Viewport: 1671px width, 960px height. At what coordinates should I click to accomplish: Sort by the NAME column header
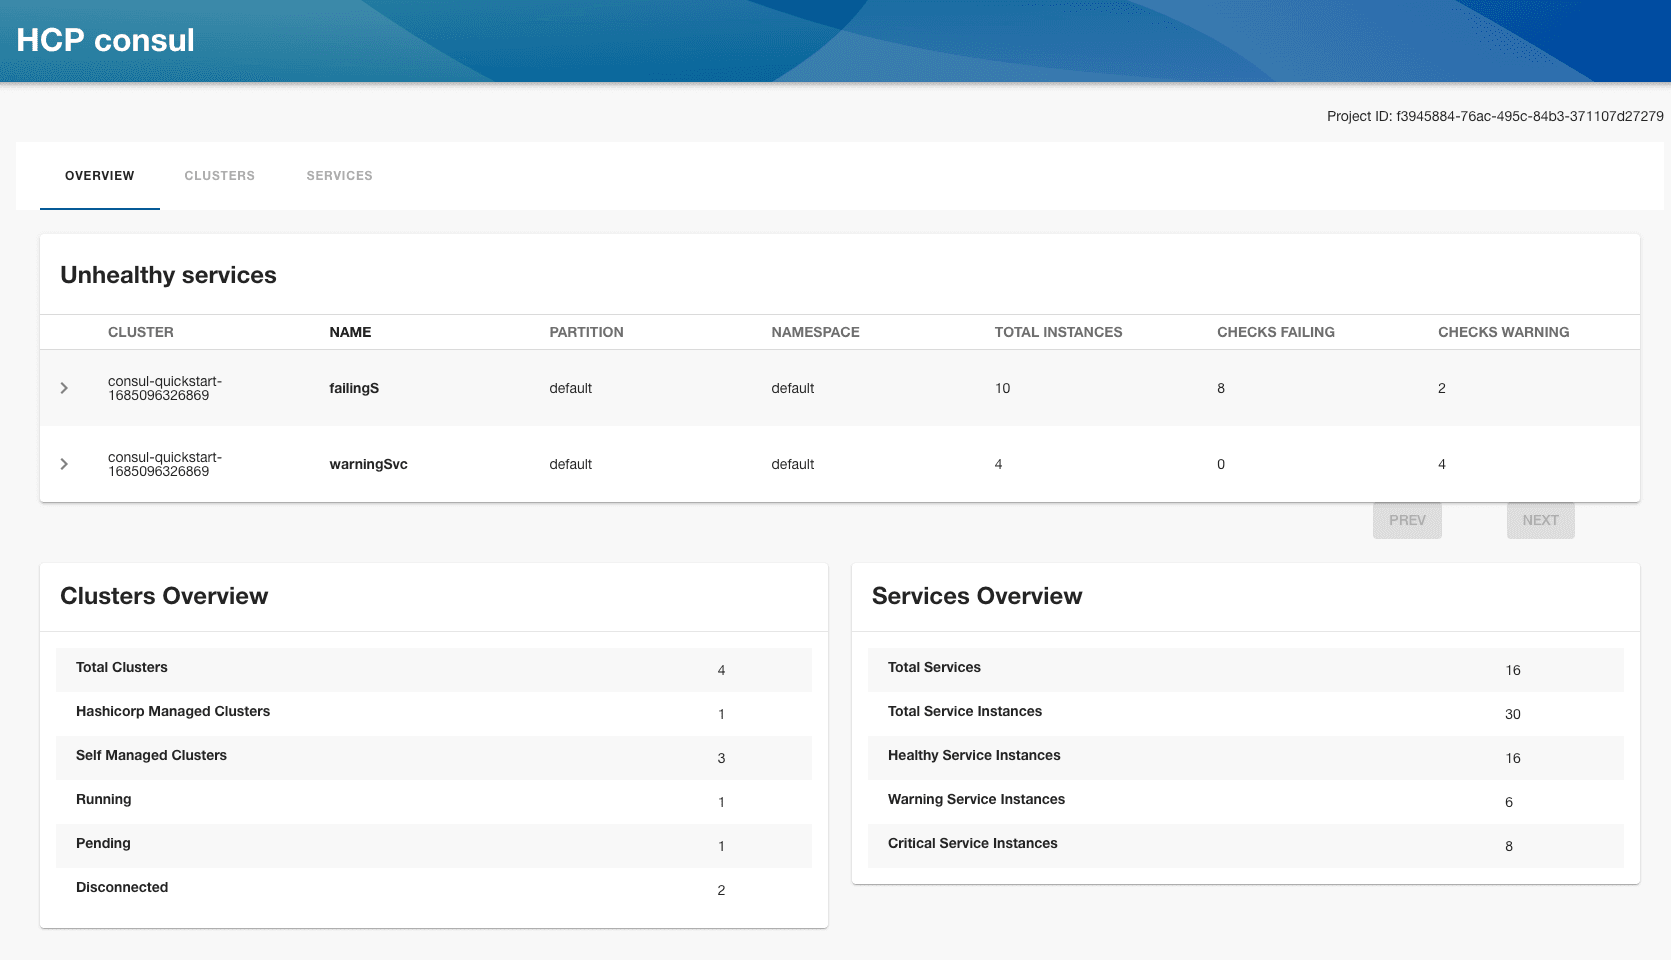click(350, 332)
